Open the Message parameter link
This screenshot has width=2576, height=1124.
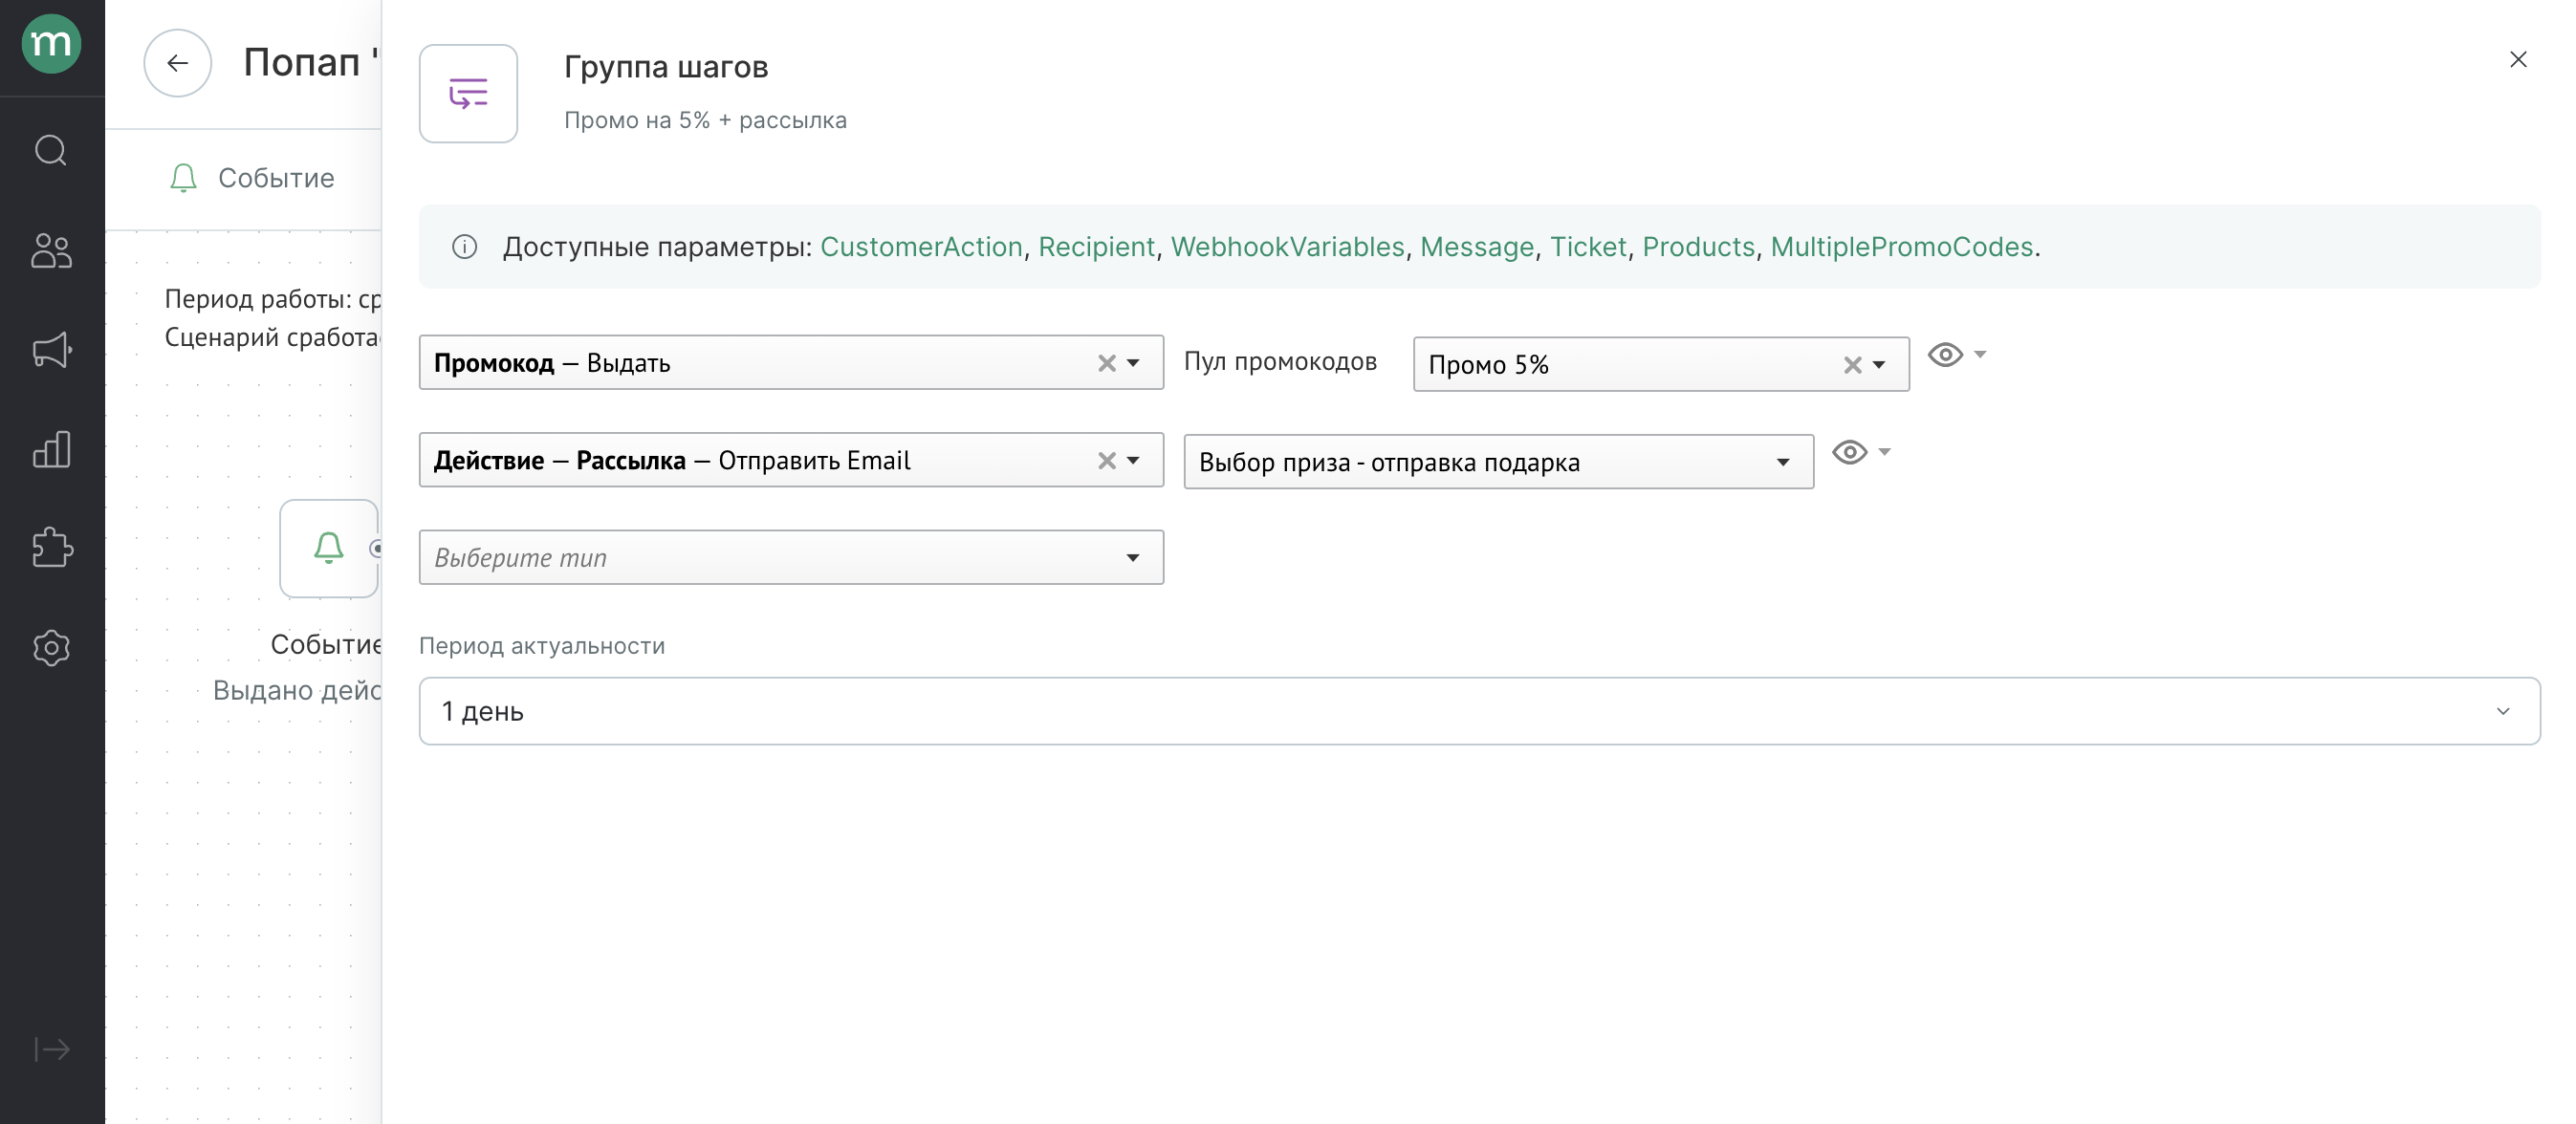pyautogui.click(x=1476, y=246)
